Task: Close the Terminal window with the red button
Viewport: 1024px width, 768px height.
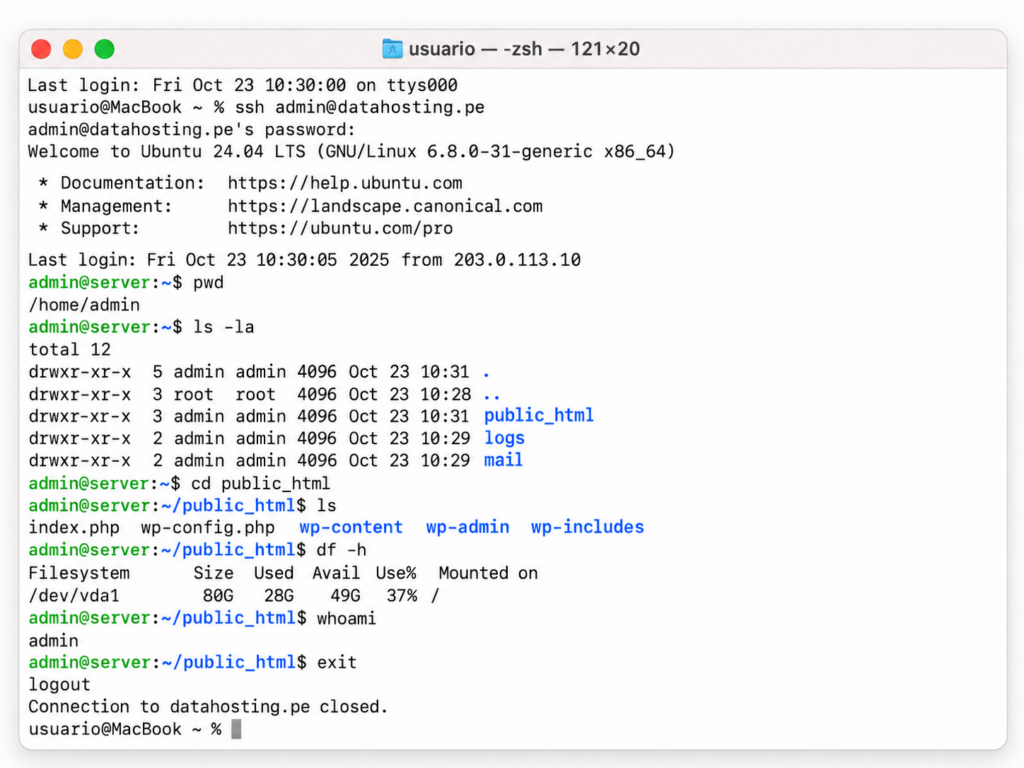Action: click(41, 49)
